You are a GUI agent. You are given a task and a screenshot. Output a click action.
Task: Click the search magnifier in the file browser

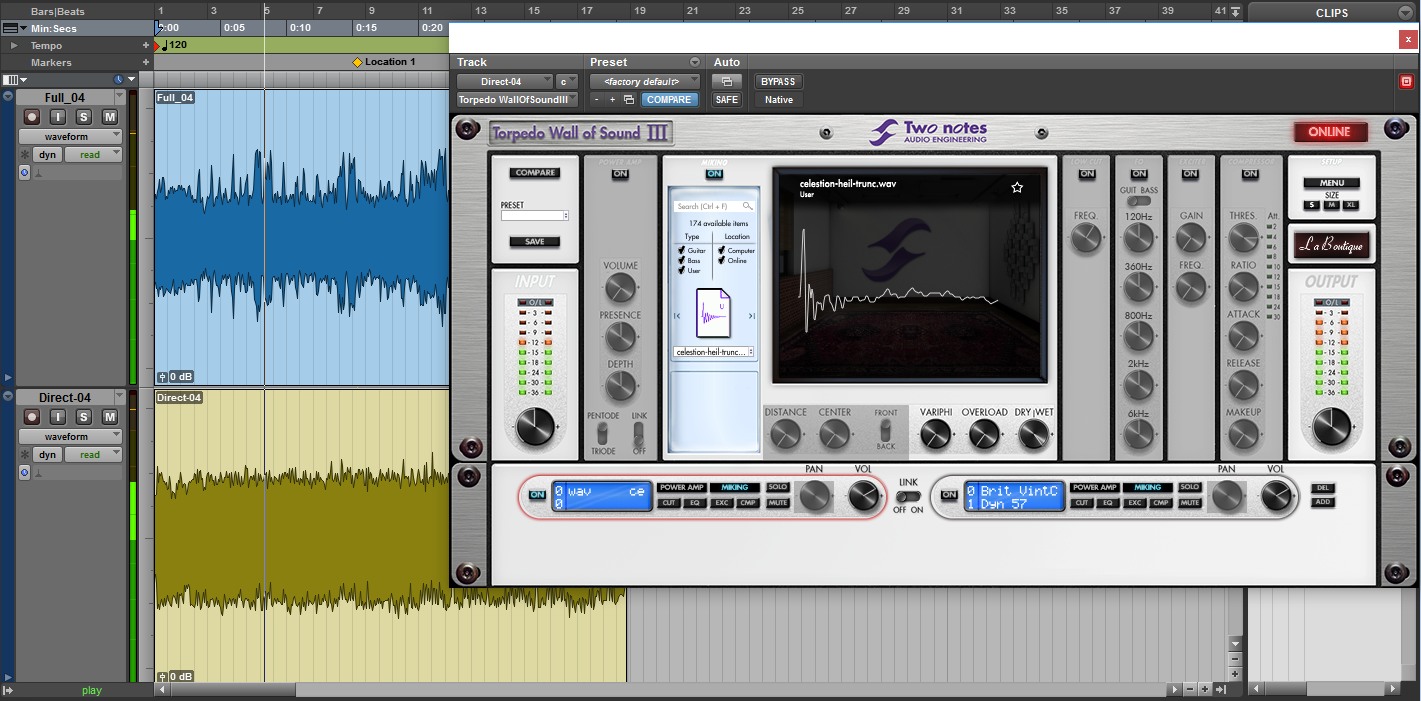747,206
